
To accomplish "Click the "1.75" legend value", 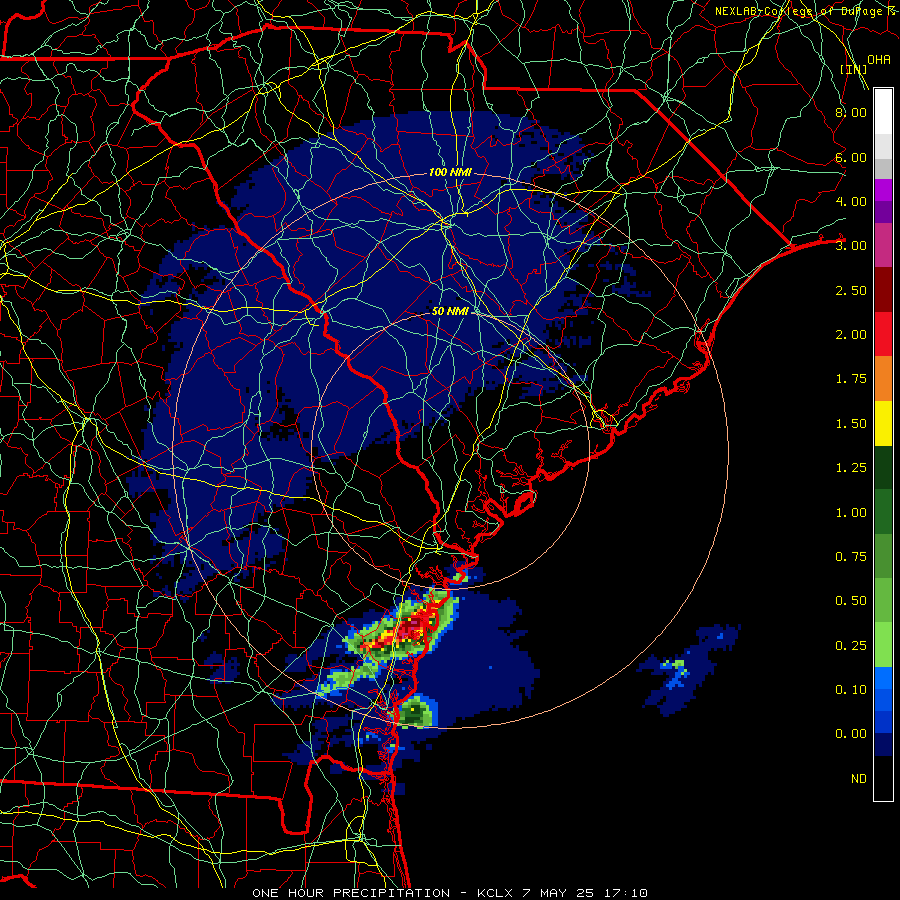I will 851,379.
